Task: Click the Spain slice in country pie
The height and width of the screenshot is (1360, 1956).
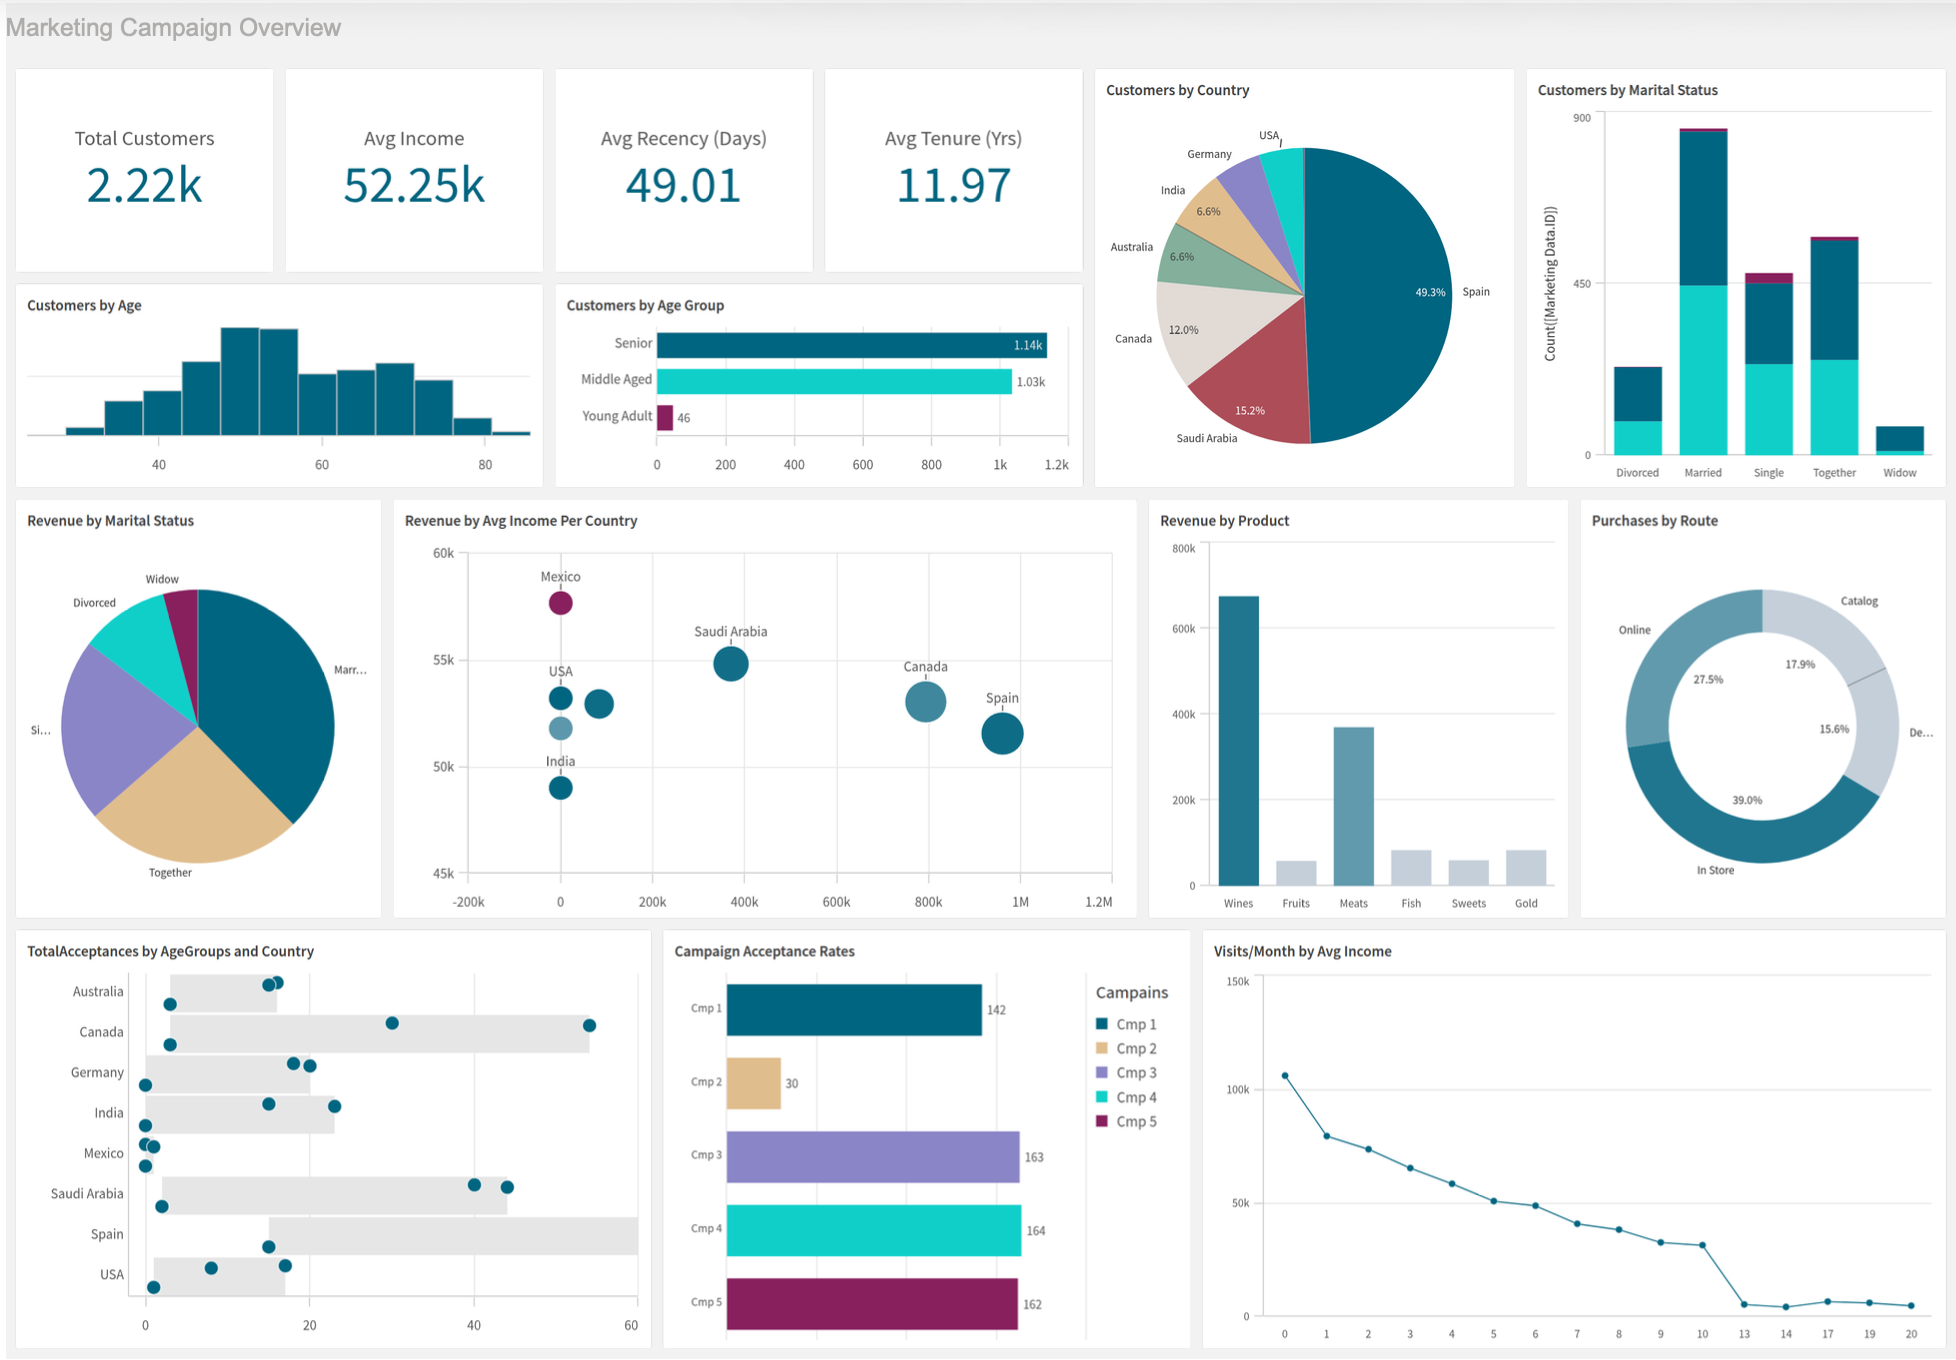Action: 1380,295
